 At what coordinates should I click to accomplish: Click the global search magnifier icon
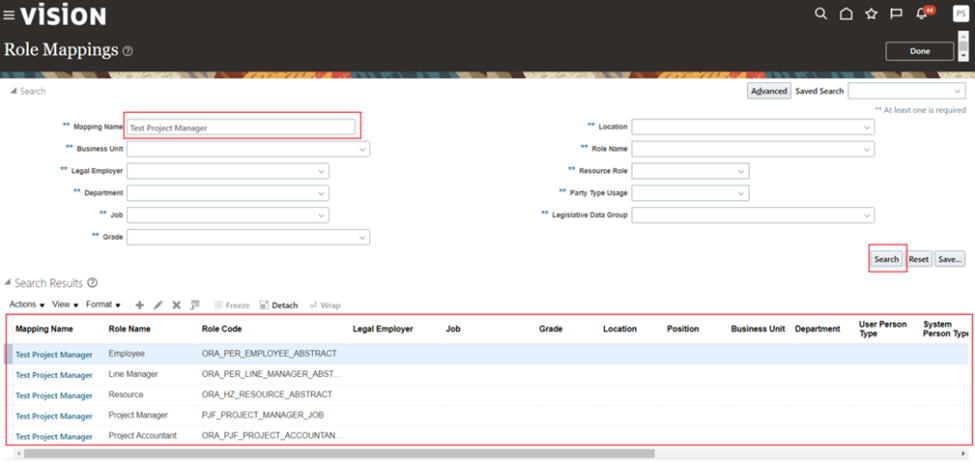[821, 14]
